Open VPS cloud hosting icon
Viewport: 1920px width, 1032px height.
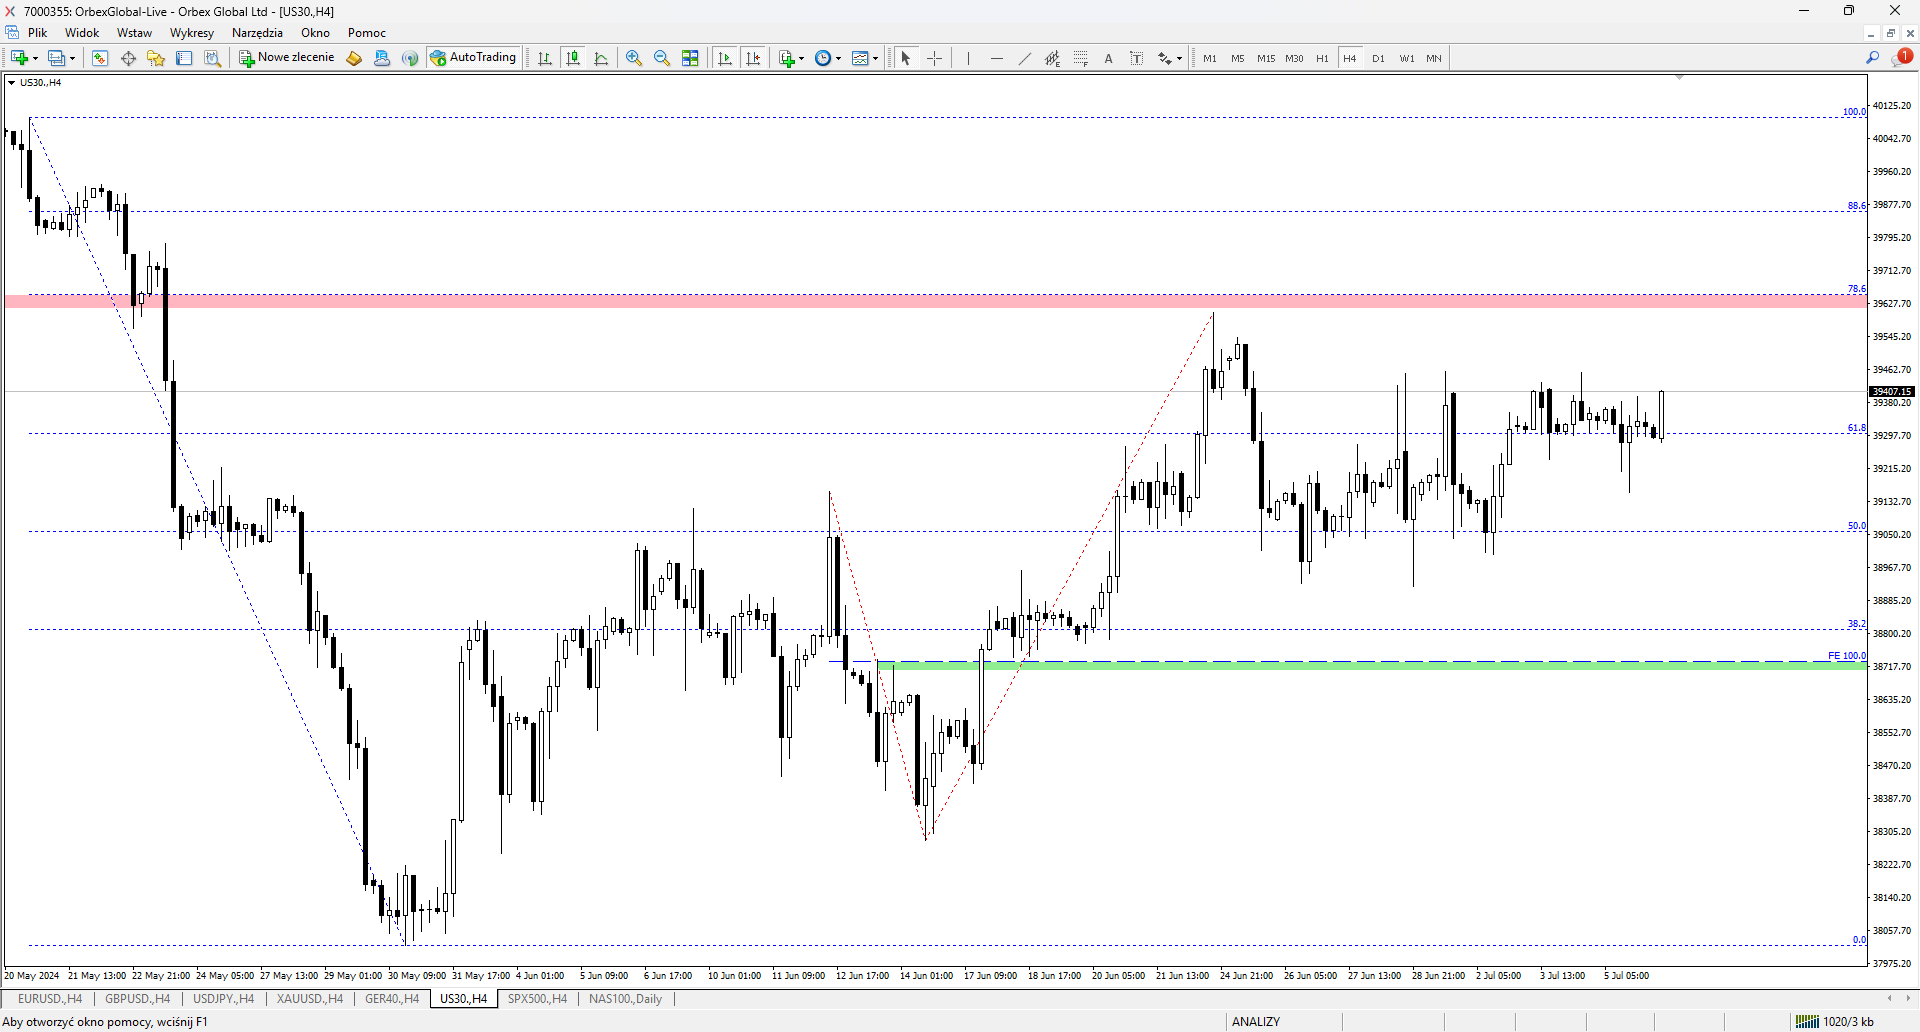pyautogui.click(x=382, y=58)
